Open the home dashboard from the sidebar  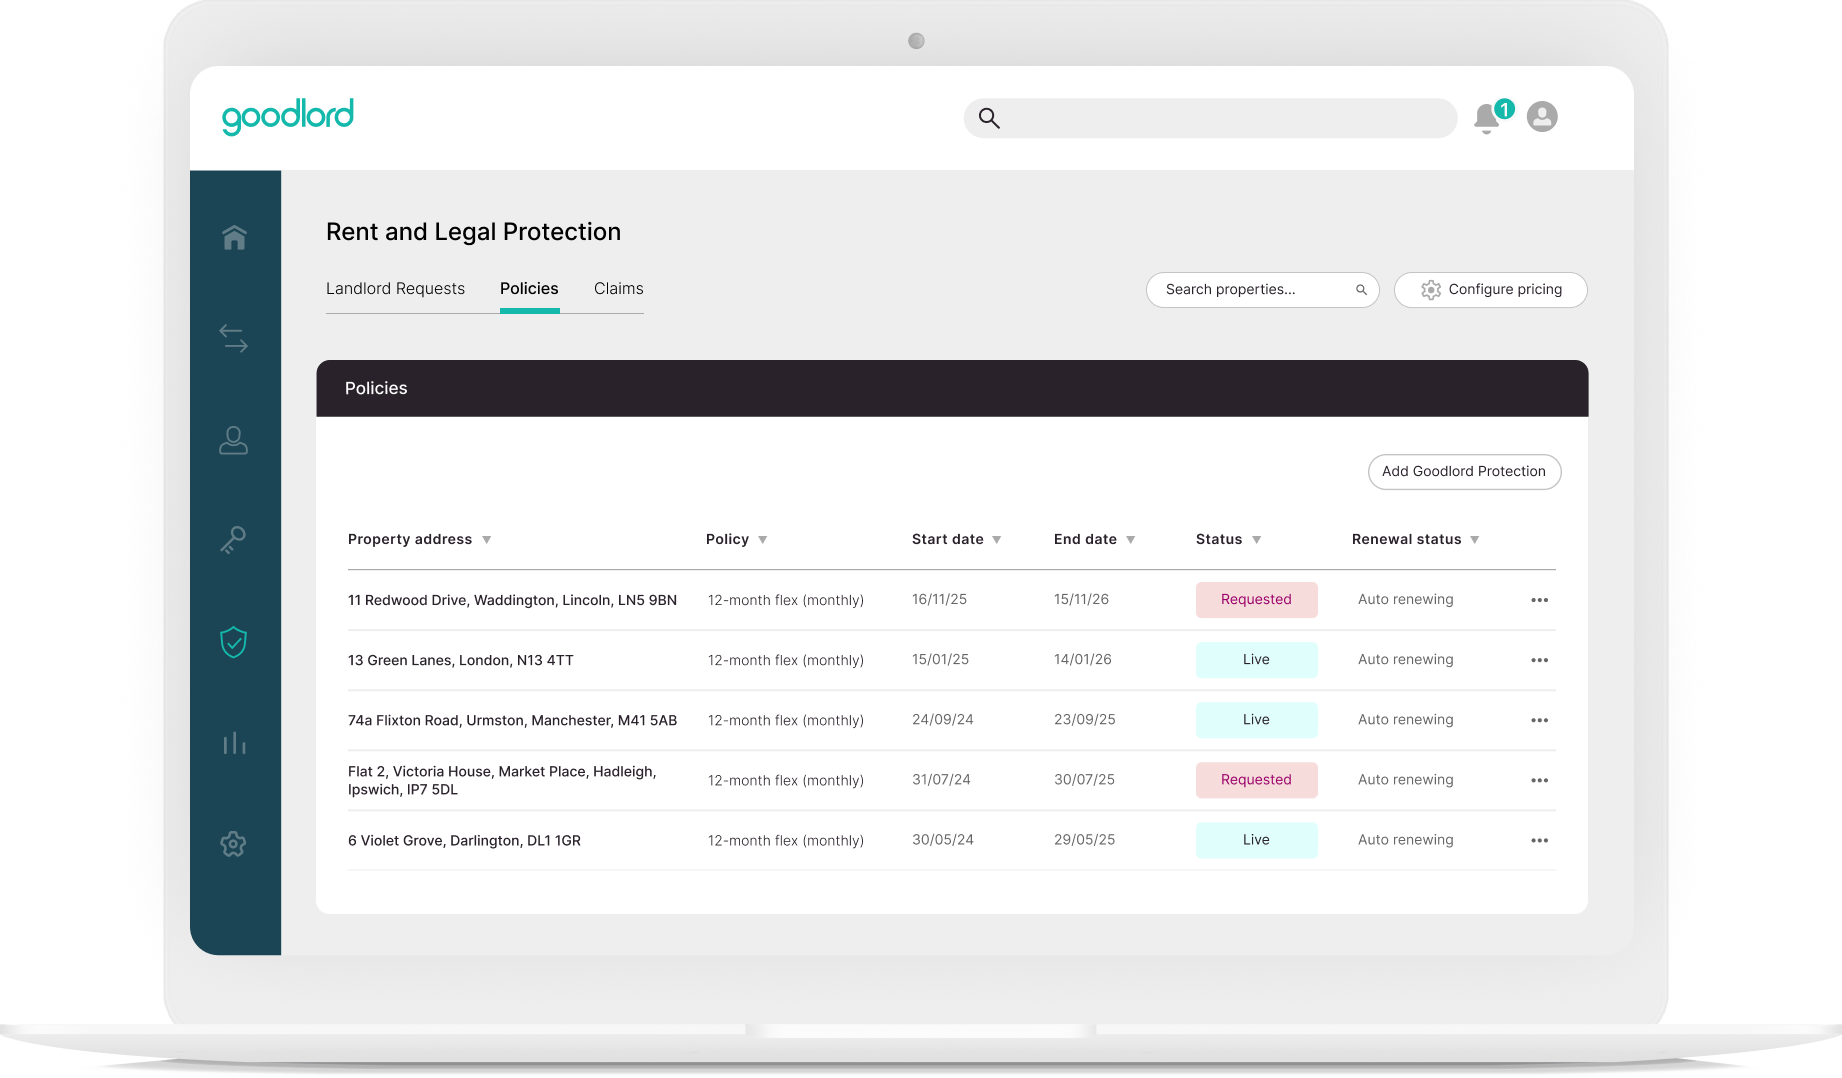coord(234,237)
